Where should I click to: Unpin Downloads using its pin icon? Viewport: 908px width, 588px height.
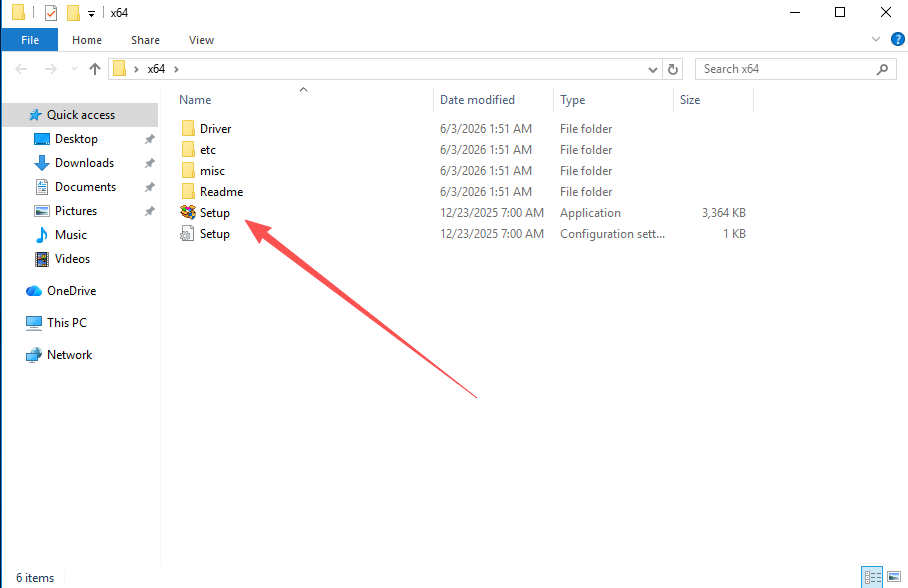[x=149, y=163]
